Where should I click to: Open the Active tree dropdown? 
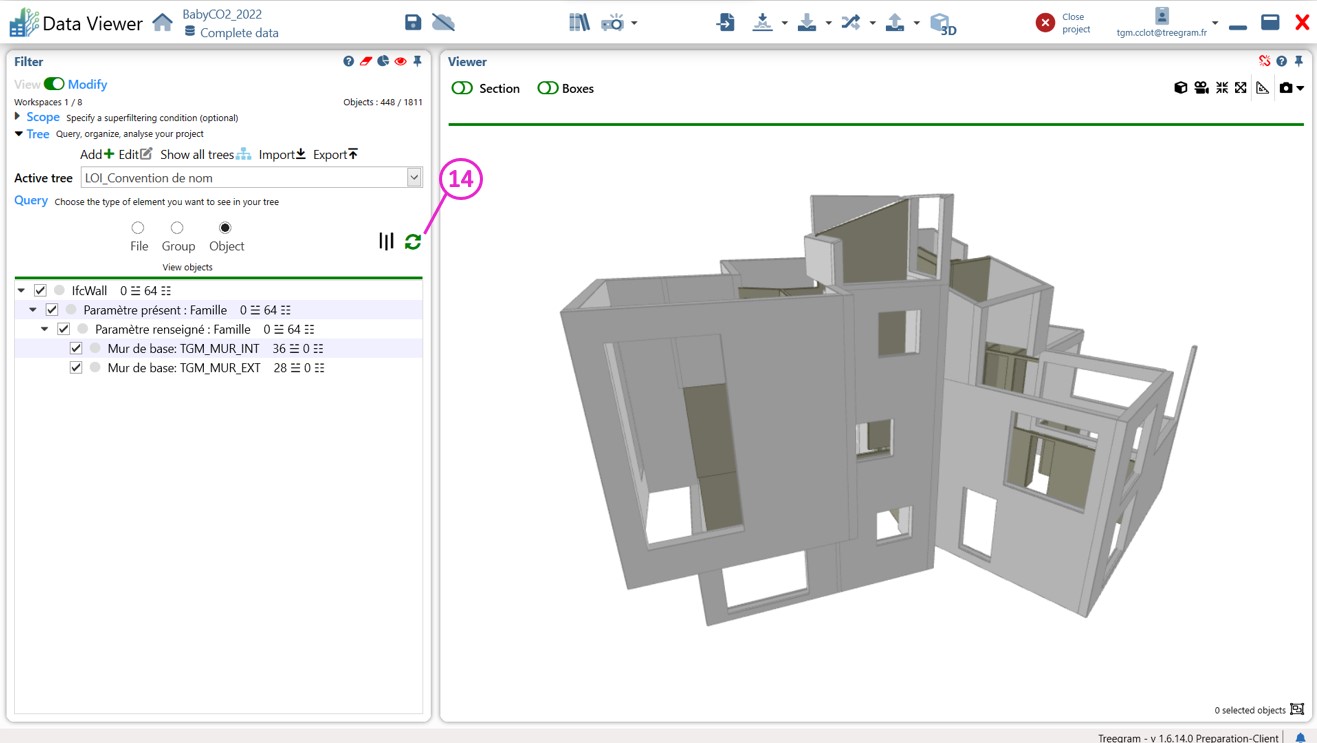(414, 178)
